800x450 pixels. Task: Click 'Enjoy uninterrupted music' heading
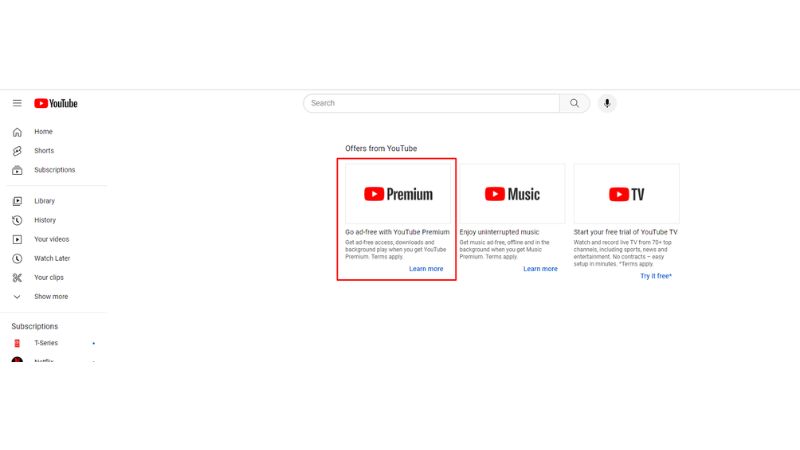(x=499, y=232)
